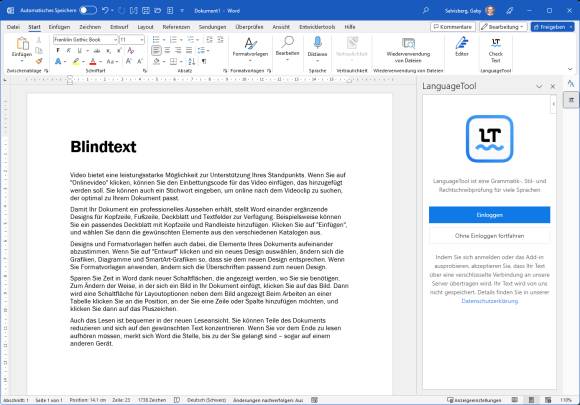Screen dimensions: 580x405
Task: Click the Einfügen paste clipboard icon
Action: [x=22, y=44]
